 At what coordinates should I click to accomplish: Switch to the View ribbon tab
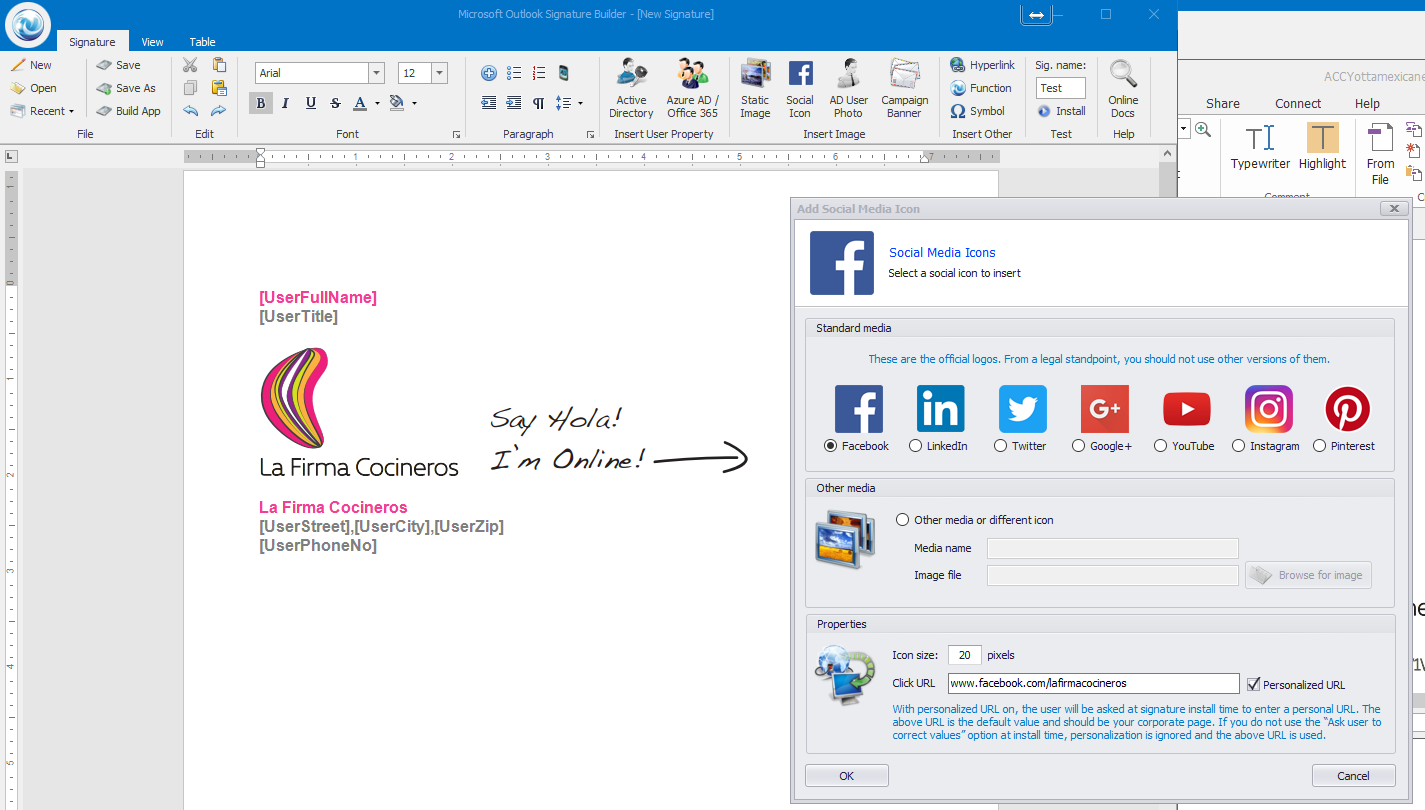tap(152, 42)
